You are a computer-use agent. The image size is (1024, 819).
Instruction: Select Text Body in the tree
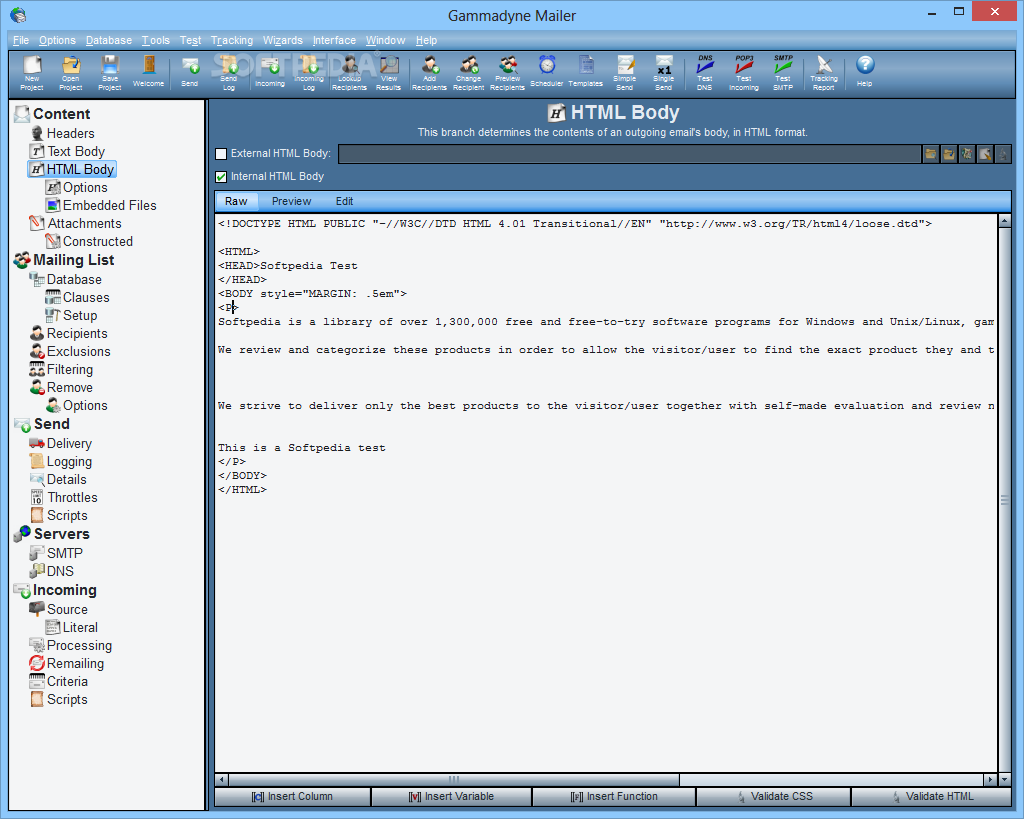[x=67, y=152]
